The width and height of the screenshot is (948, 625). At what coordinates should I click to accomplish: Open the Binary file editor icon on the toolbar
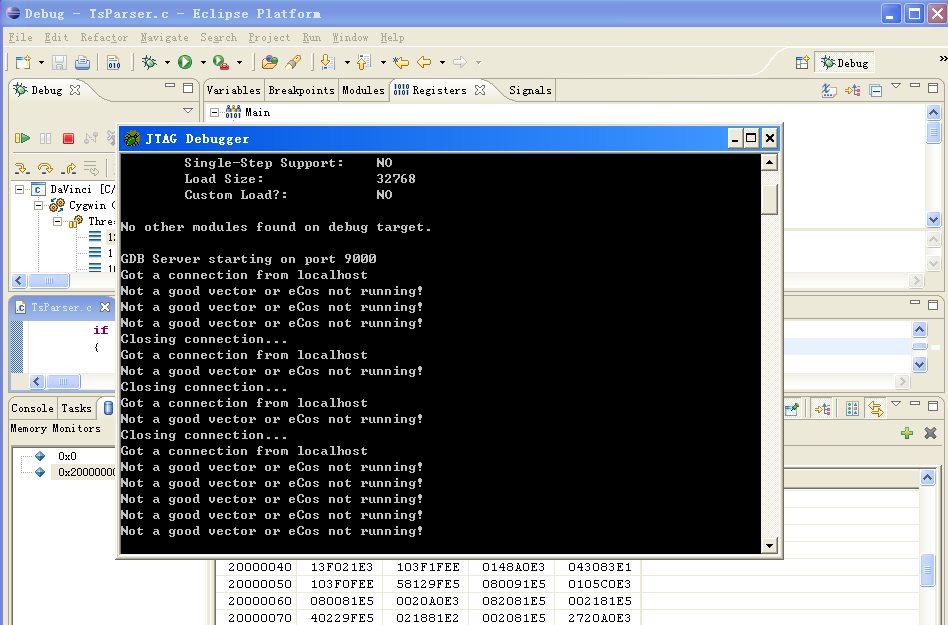114,62
